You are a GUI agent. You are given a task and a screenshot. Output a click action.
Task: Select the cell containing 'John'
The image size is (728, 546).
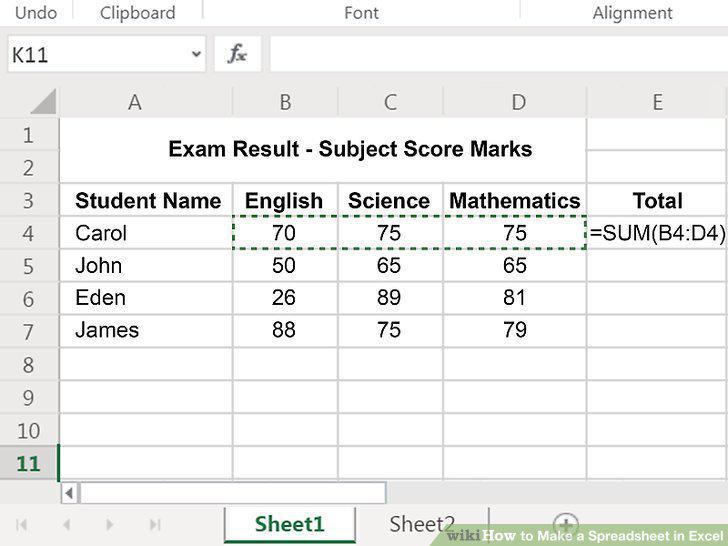point(146,266)
